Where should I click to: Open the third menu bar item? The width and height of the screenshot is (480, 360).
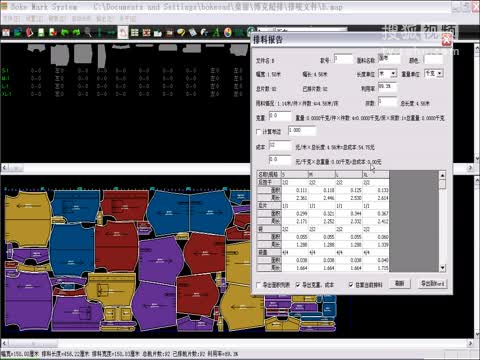[57, 19]
